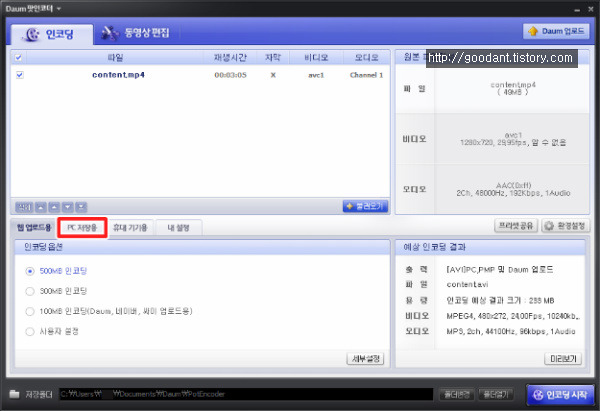Image resolution: width=600 pixels, height=411 pixels.
Task: Click the 미리보기 preview button
Action: (563, 359)
